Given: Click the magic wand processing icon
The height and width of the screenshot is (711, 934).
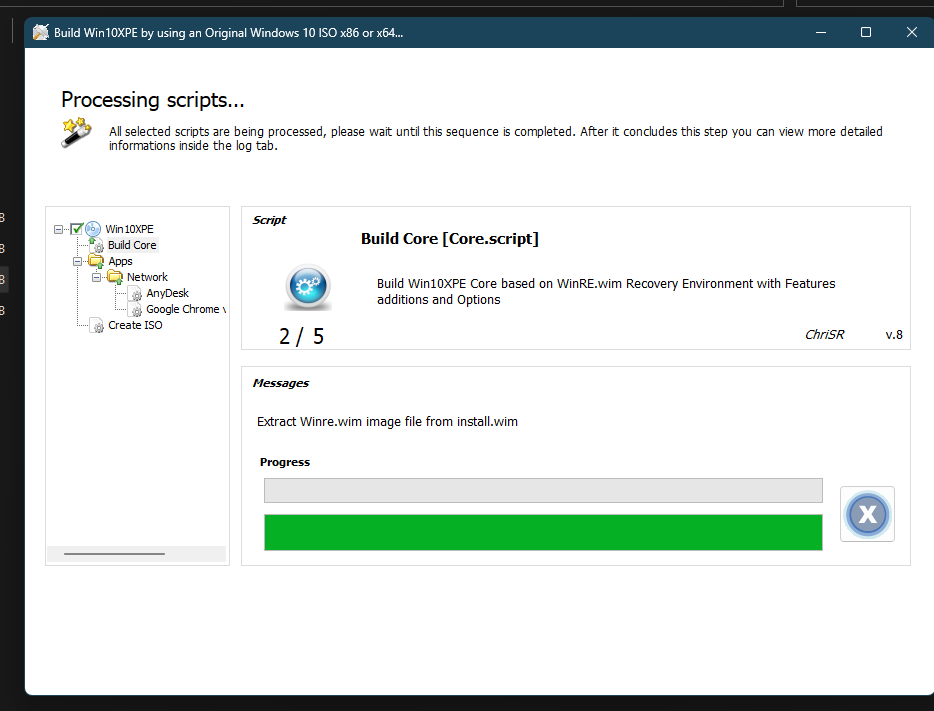Looking at the screenshot, I should 76,132.
